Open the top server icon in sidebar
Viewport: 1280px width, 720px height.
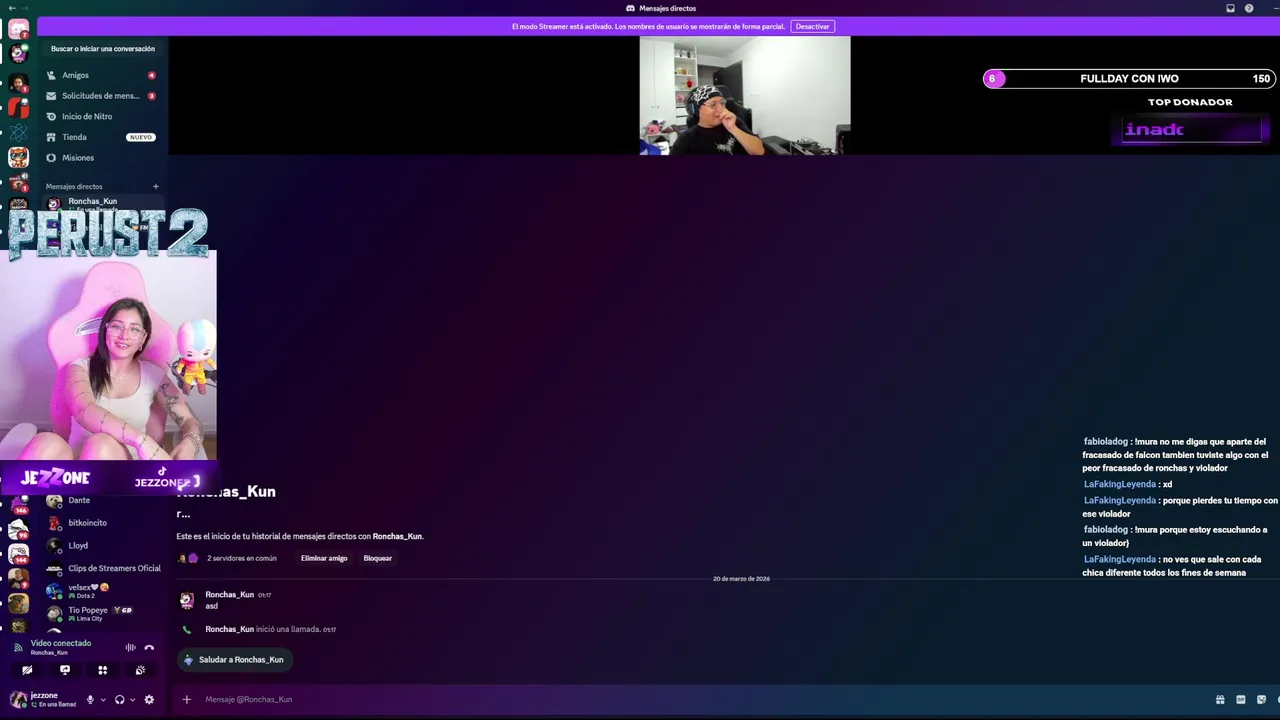pyautogui.click(x=19, y=30)
